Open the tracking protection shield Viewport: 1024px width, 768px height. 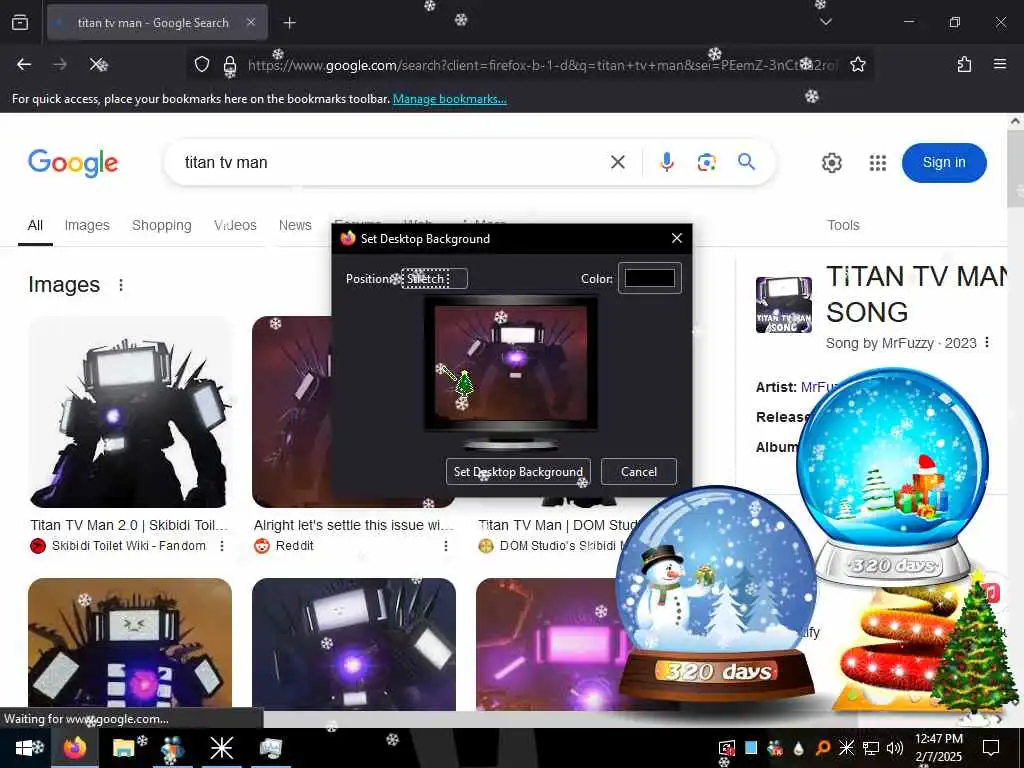[x=202, y=64]
